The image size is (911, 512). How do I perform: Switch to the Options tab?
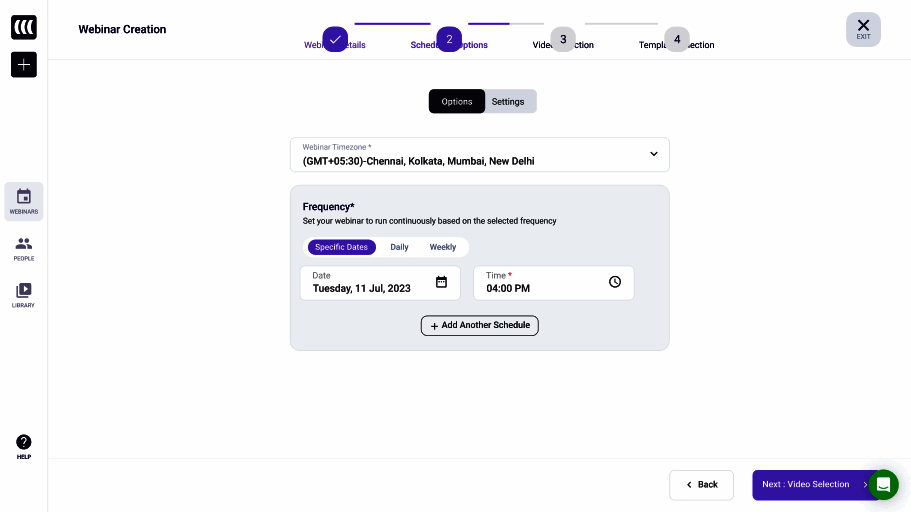457,101
